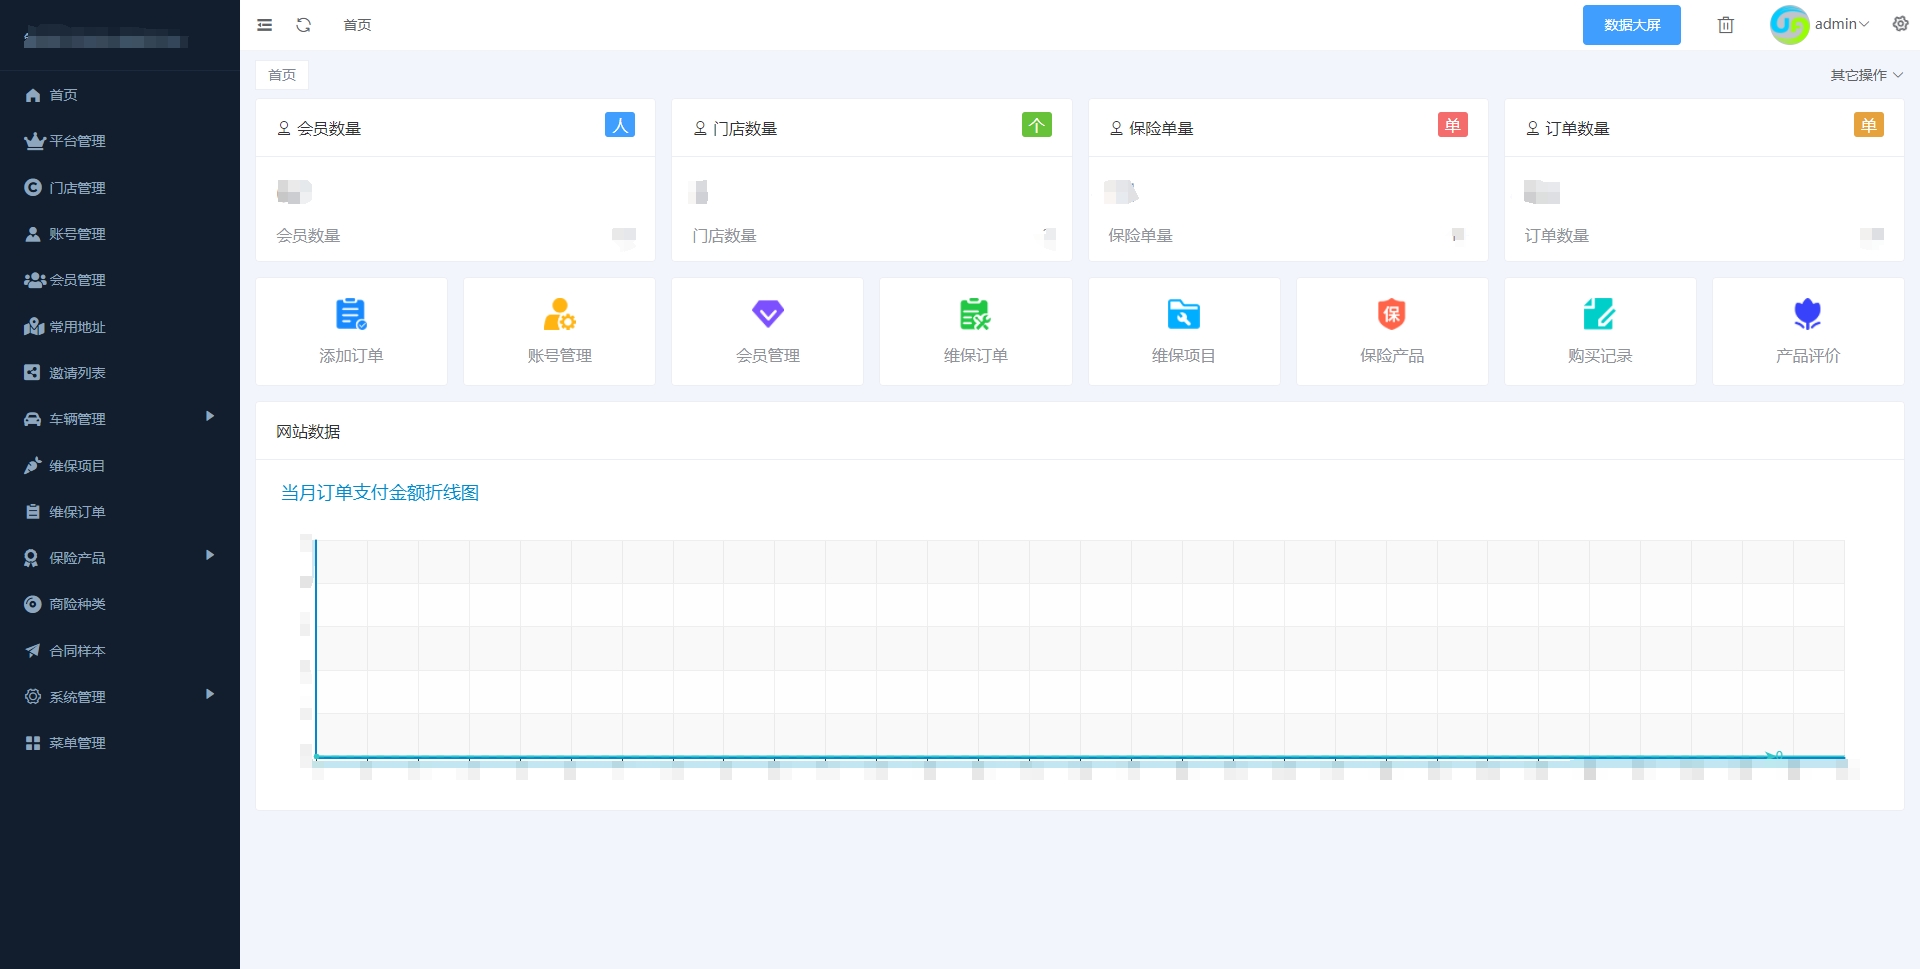Viewport: 1920px width, 969px height.
Task: Click crown icon beside 平台管理
Action: [34, 141]
